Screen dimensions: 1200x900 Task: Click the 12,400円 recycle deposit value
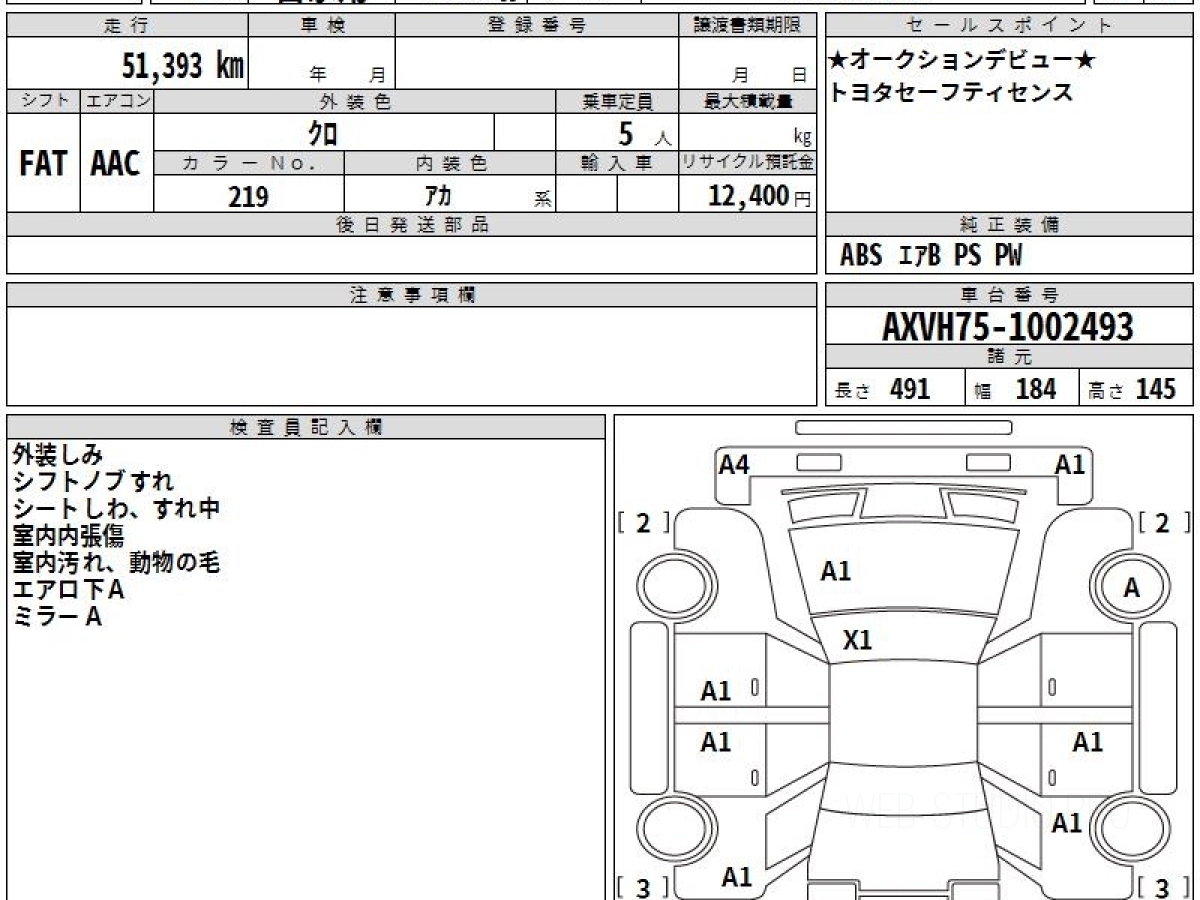tap(760, 196)
